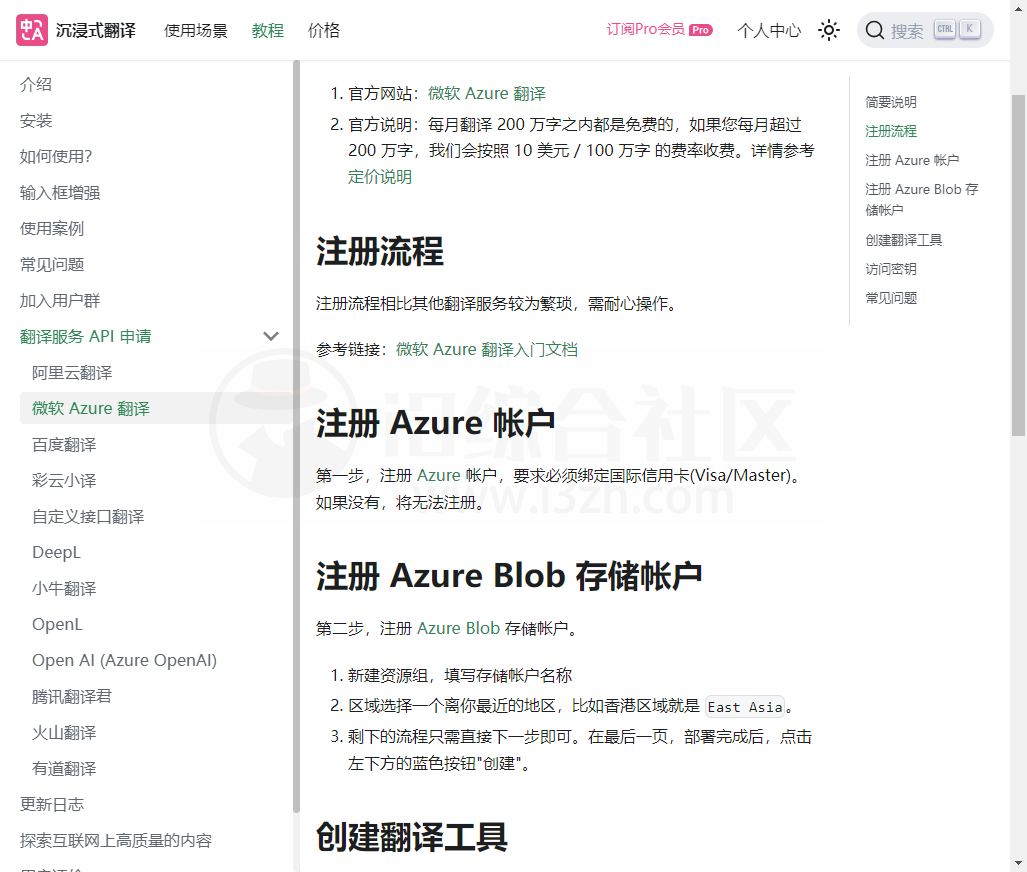
Task: Open the 自定义接口翻译 sidebar entry
Action: (x=88, y=516)
